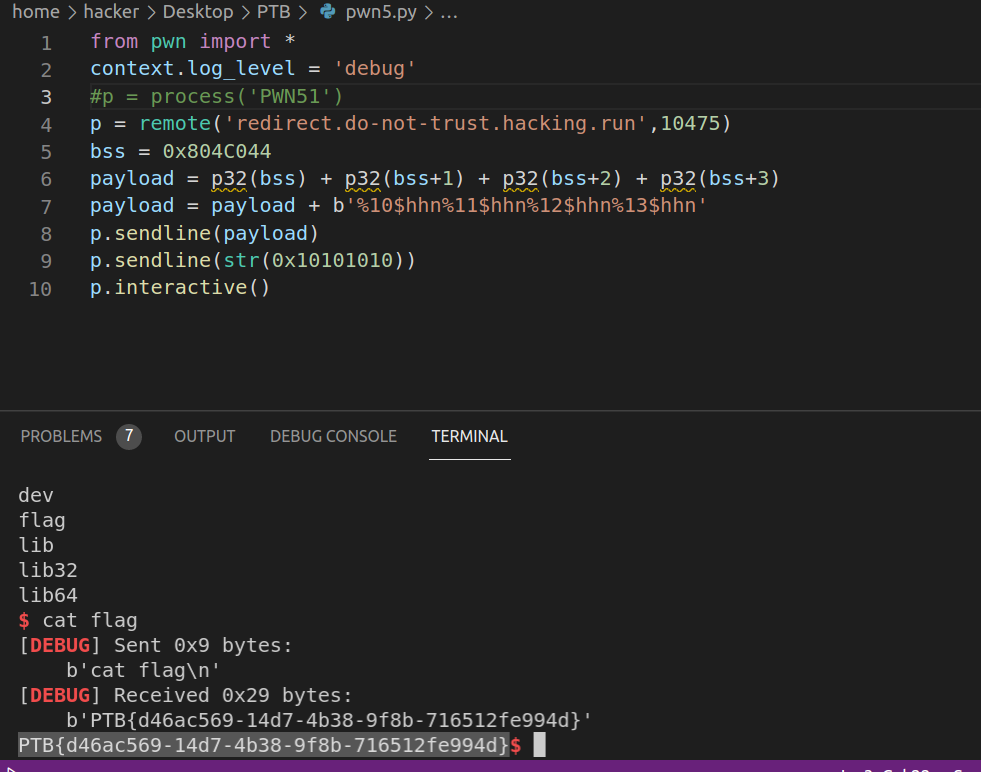This screenshot has width=981, height=772.
Task: Switch to the PROBLEMS panel tab
Action: [61, 436]
